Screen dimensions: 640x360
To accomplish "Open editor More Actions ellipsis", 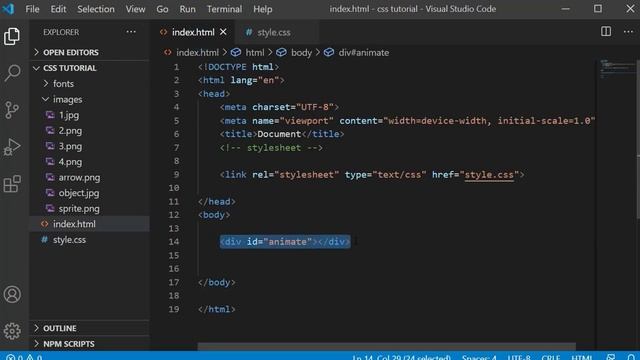I will click(x=628, y=31).
